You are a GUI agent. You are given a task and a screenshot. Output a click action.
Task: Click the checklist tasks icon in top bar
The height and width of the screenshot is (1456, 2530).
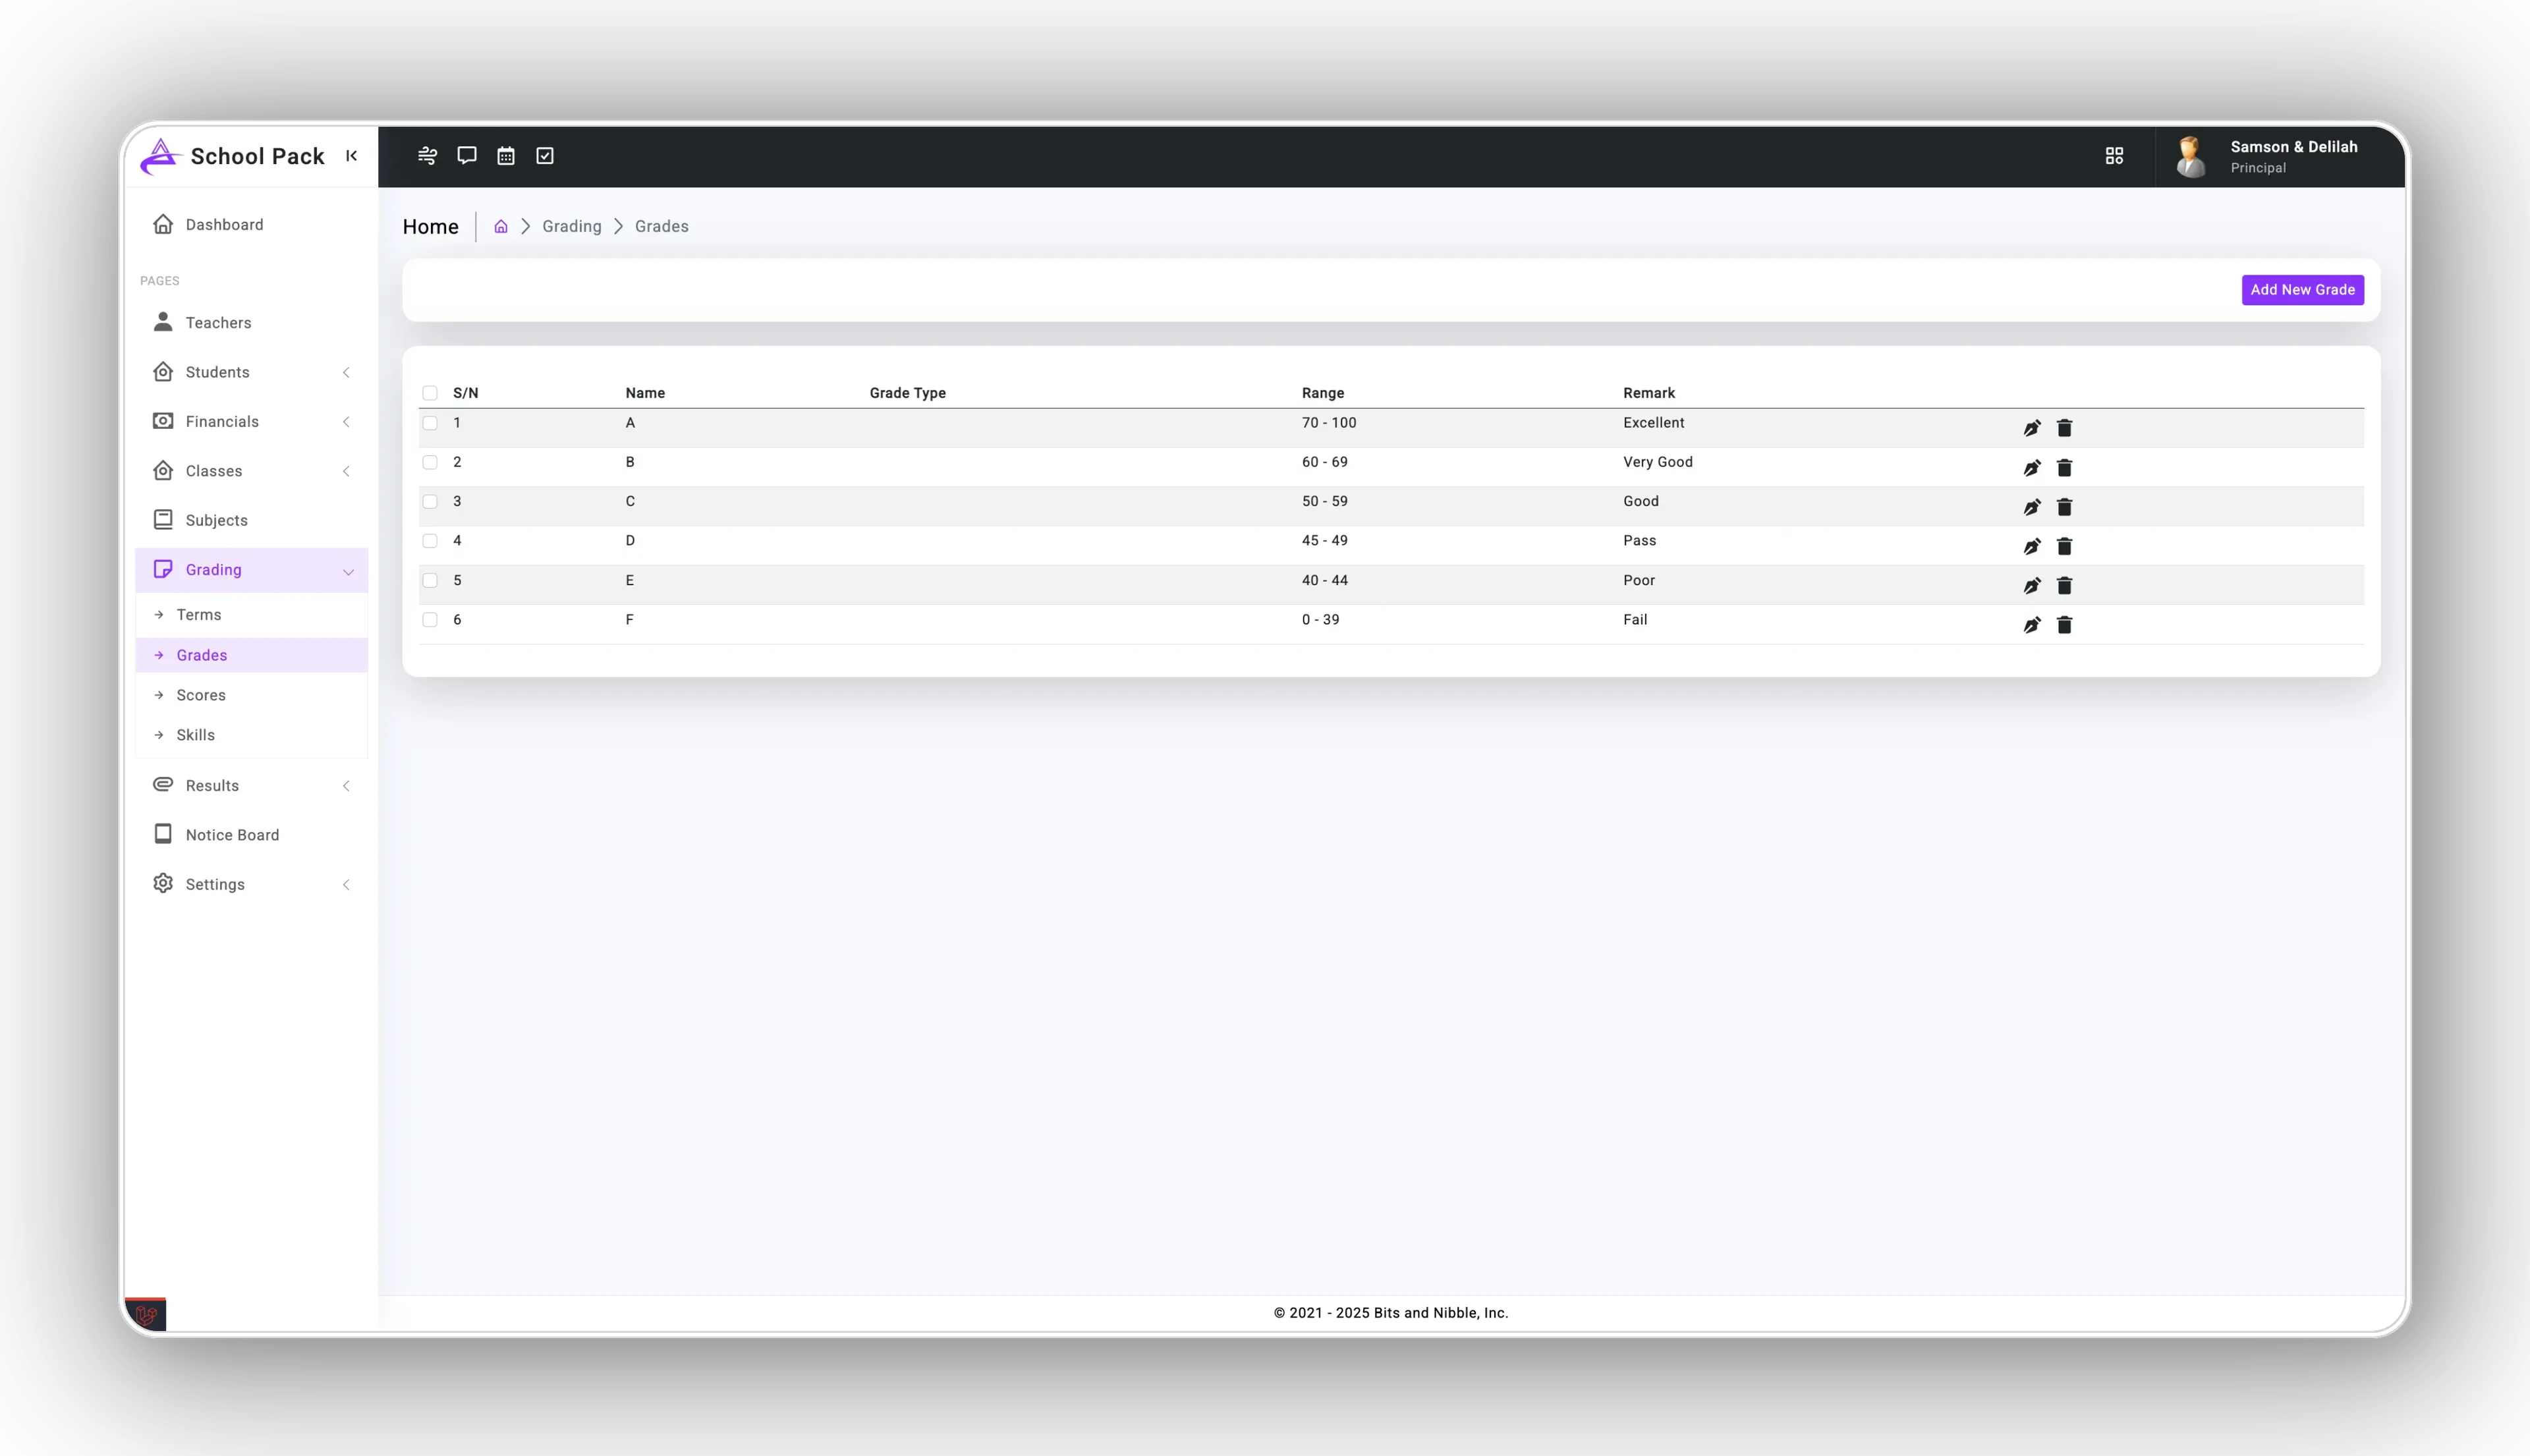545,155
